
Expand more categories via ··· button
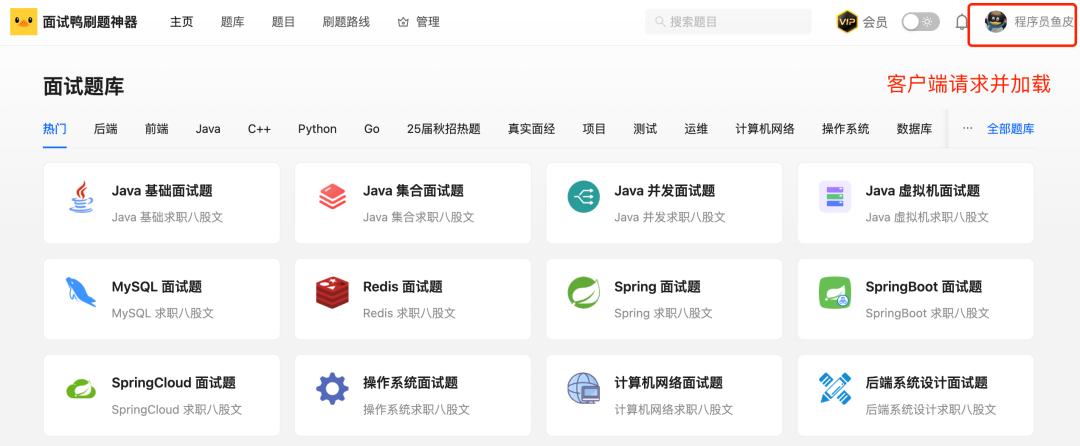968,129
